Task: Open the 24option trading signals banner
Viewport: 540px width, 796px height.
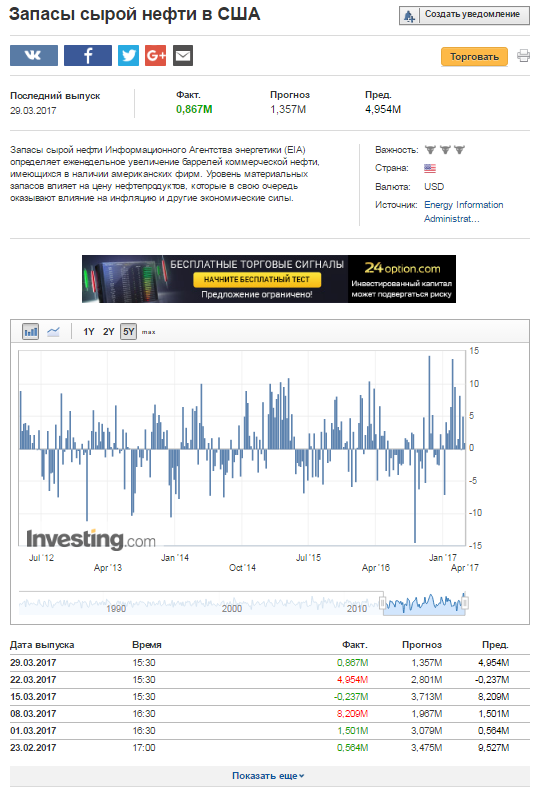Action: pos(269,279)
